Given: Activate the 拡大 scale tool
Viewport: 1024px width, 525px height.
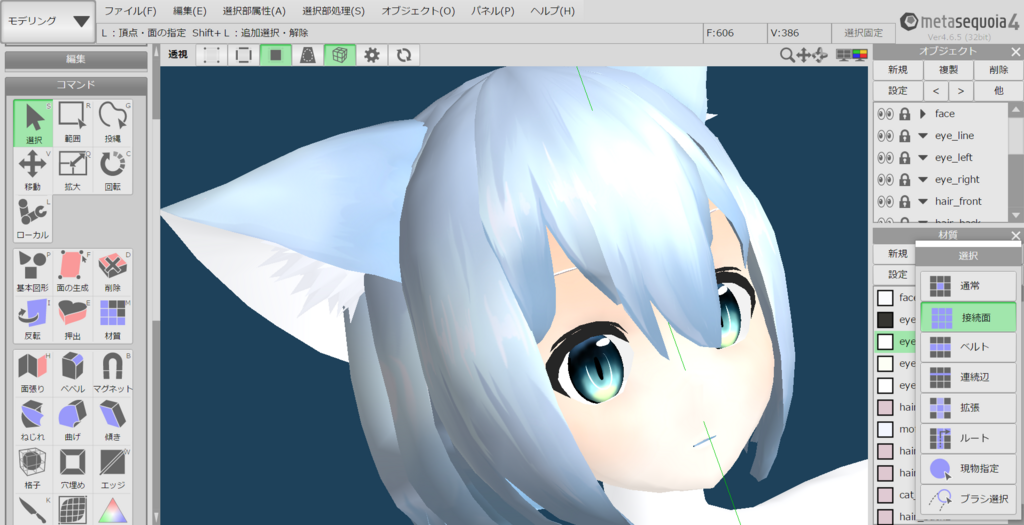Looking at the screenshot, I should pyautogui.click(x=72, y=170).
